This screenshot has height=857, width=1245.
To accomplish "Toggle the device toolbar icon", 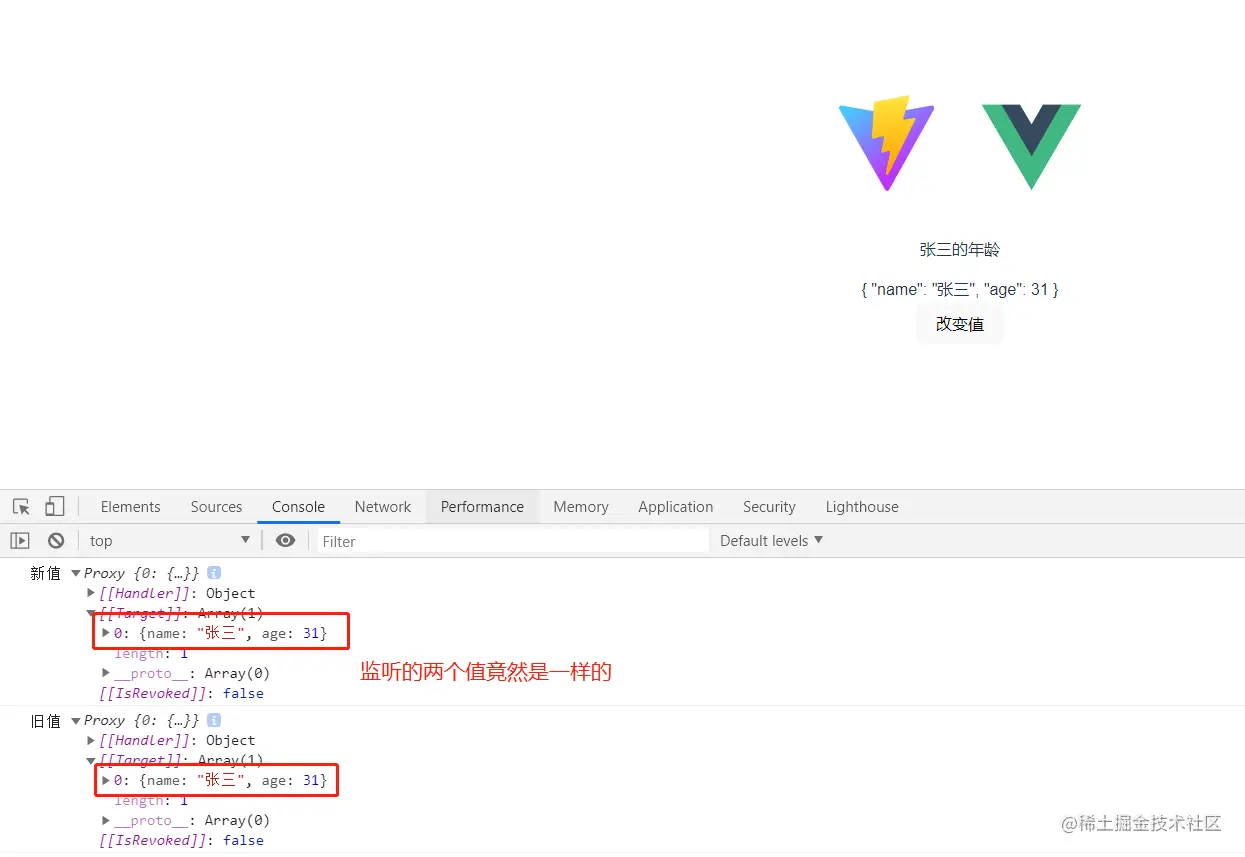I will [x=55, y=507].
